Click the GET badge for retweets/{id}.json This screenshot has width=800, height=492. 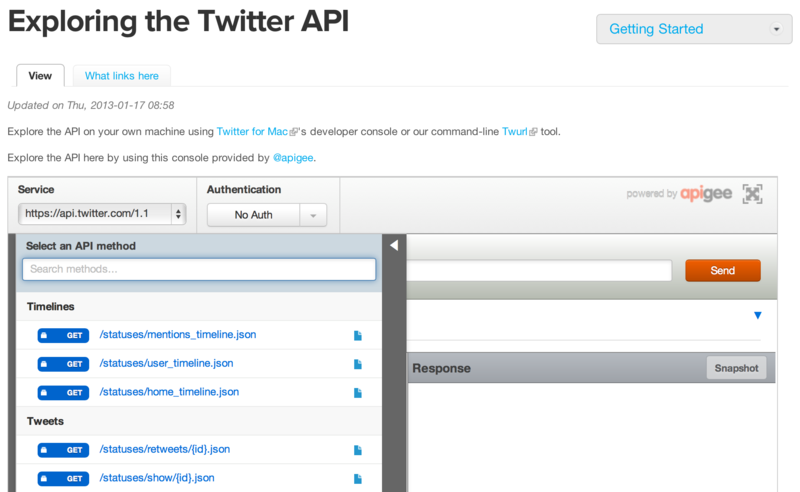[63, 450]
